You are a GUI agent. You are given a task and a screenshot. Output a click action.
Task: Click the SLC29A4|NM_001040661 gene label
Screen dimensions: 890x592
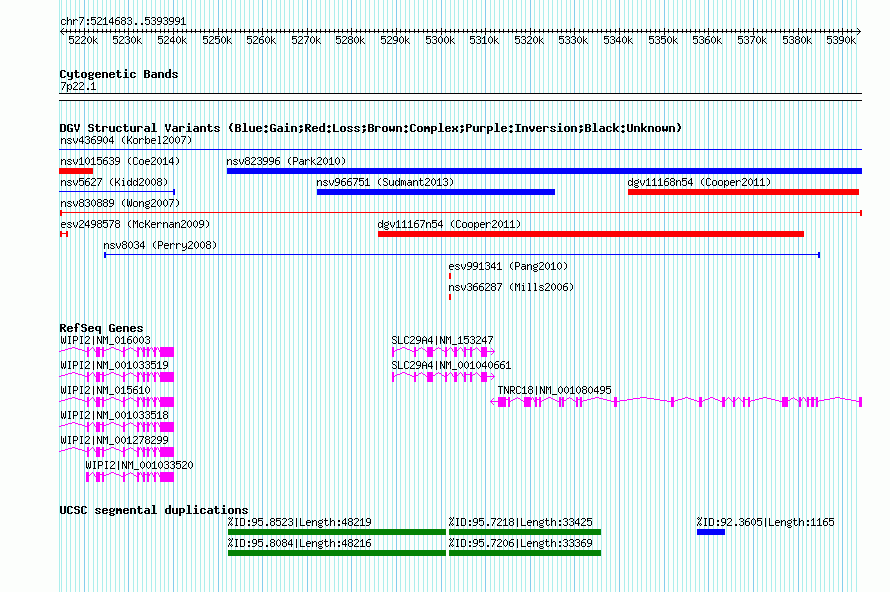pos(451,365)
